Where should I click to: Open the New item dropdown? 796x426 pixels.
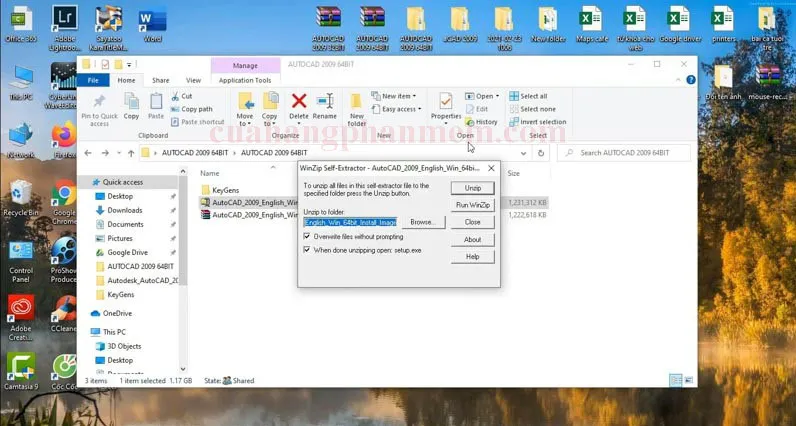pos(396,96)
